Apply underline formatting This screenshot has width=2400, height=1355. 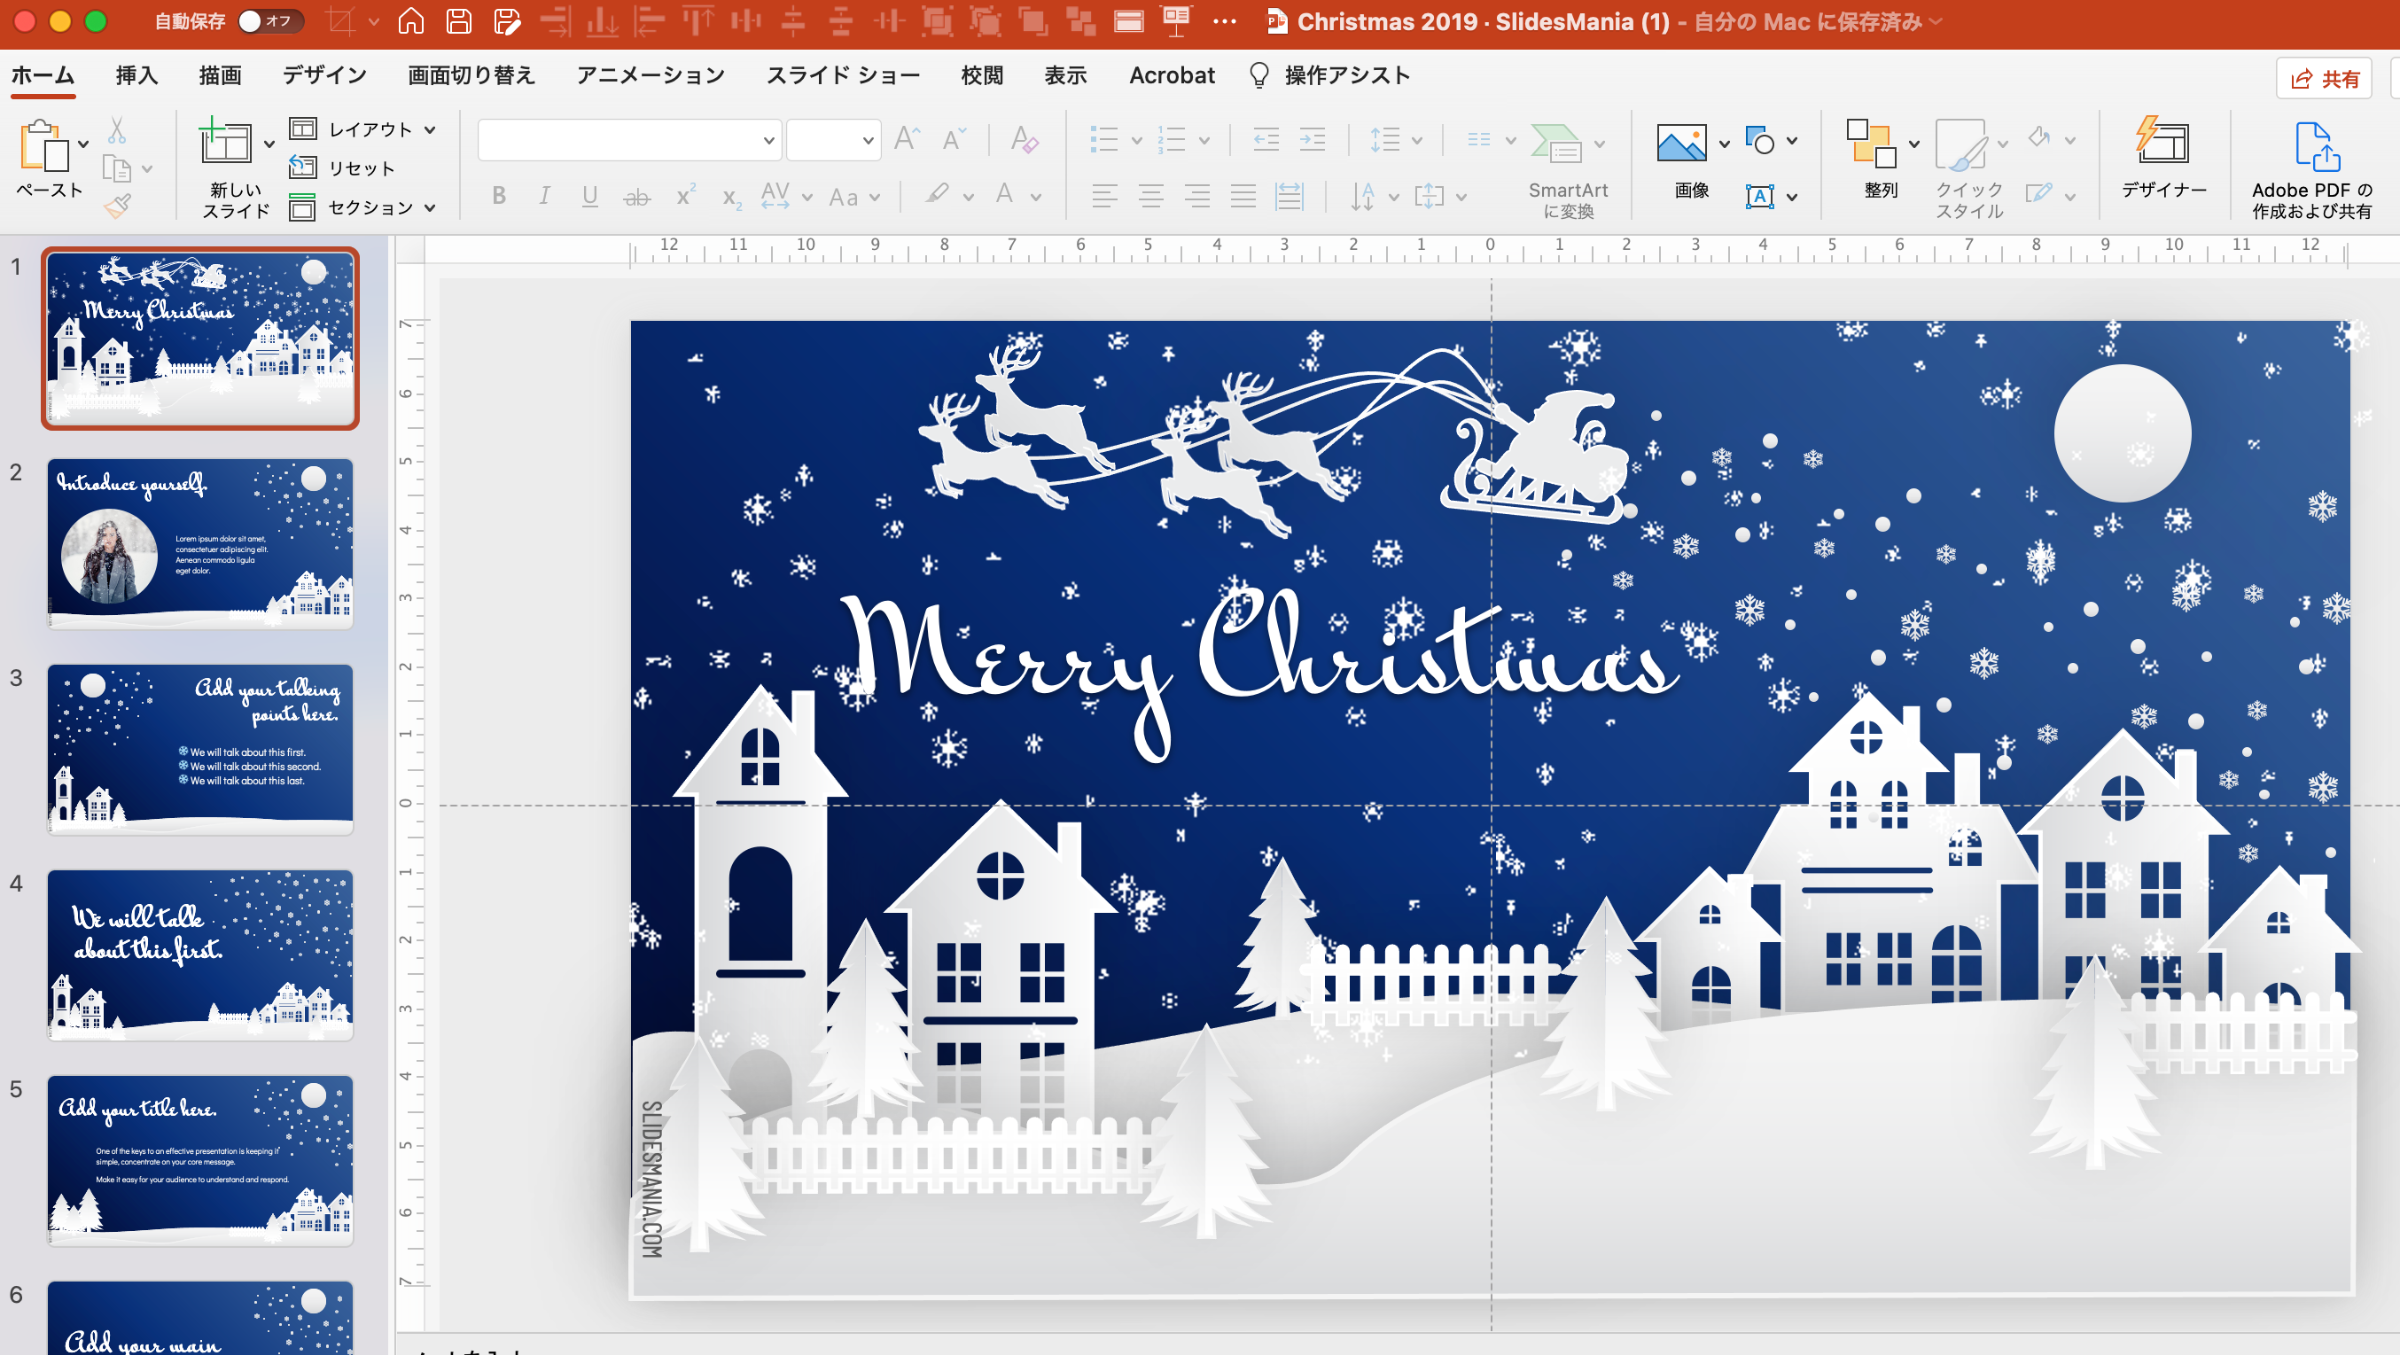point(590,196)
